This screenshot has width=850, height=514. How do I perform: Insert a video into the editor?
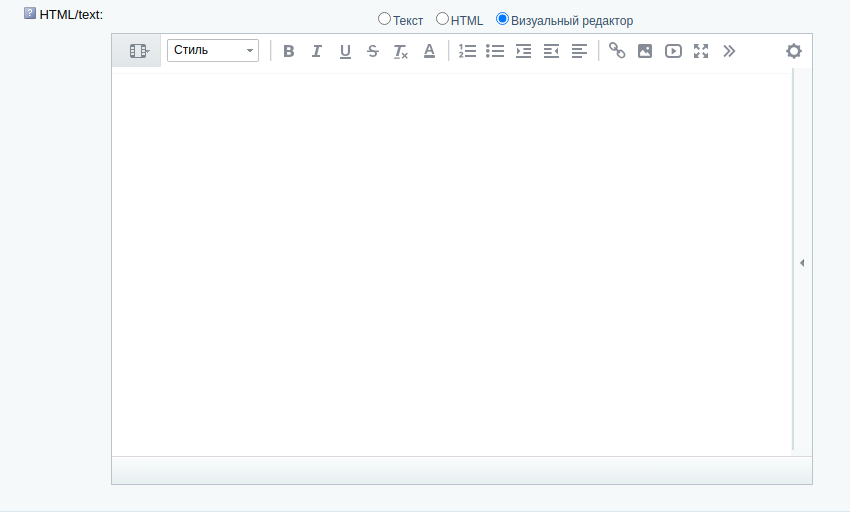[673, 51]
